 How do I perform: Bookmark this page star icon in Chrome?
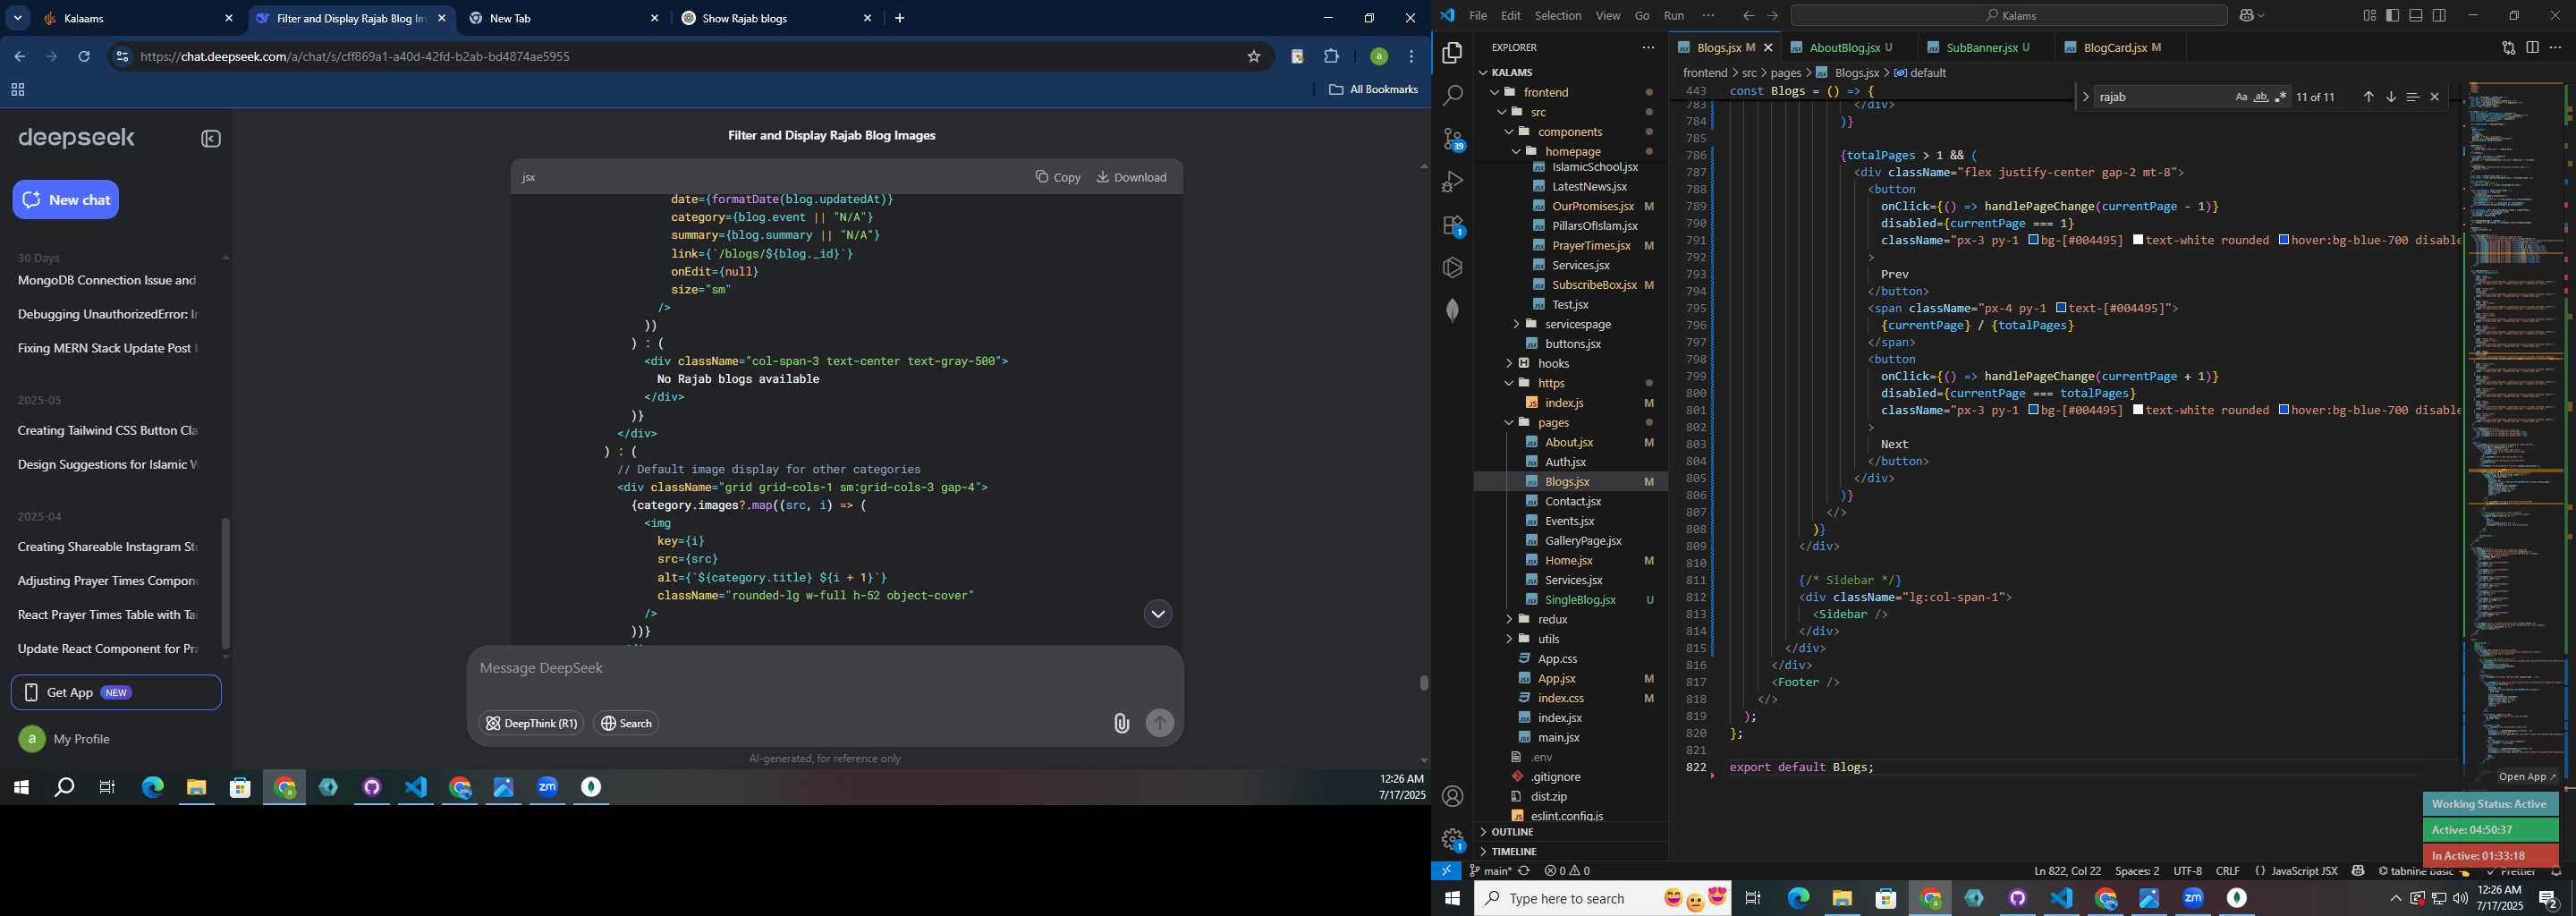(1253, 57)
